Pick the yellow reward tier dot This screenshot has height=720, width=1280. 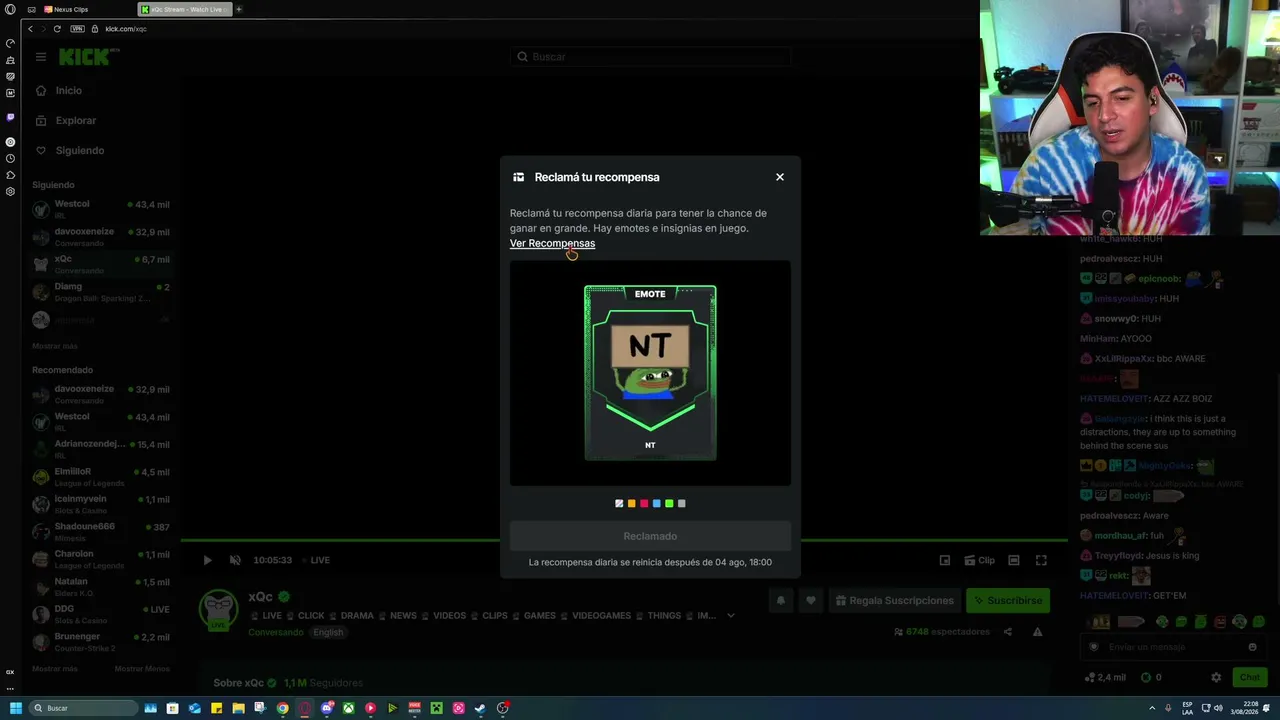click(x=631, y=504)
